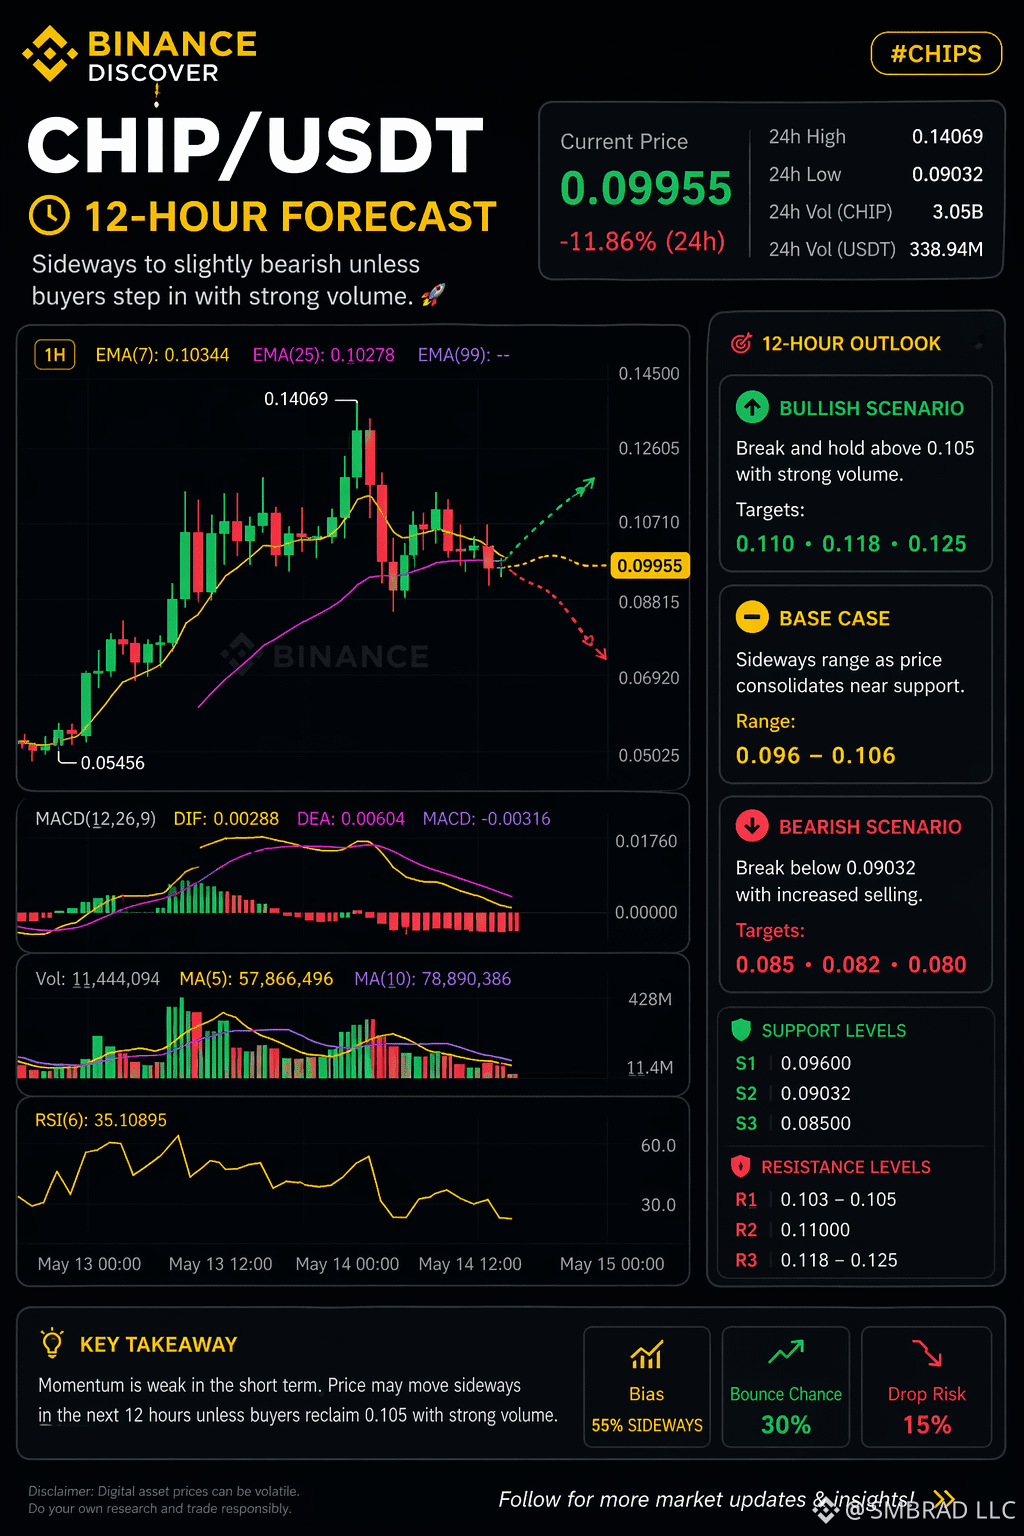The width and height of the screenshot is (1024, 1536).
Task: Click the bullish targets 0.110 • 0.118 • 0.125
Action: pyautogui.click(x=851, y=544)
